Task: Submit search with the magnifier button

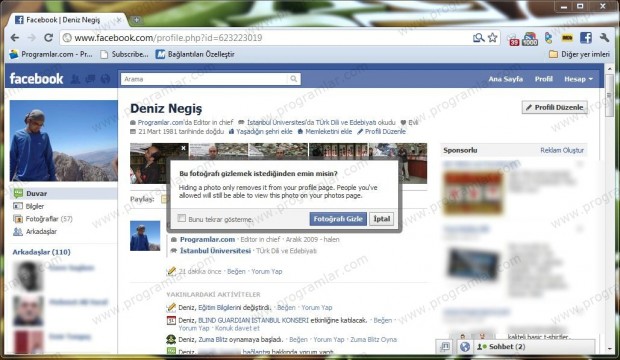Action: tap(293, 79)
